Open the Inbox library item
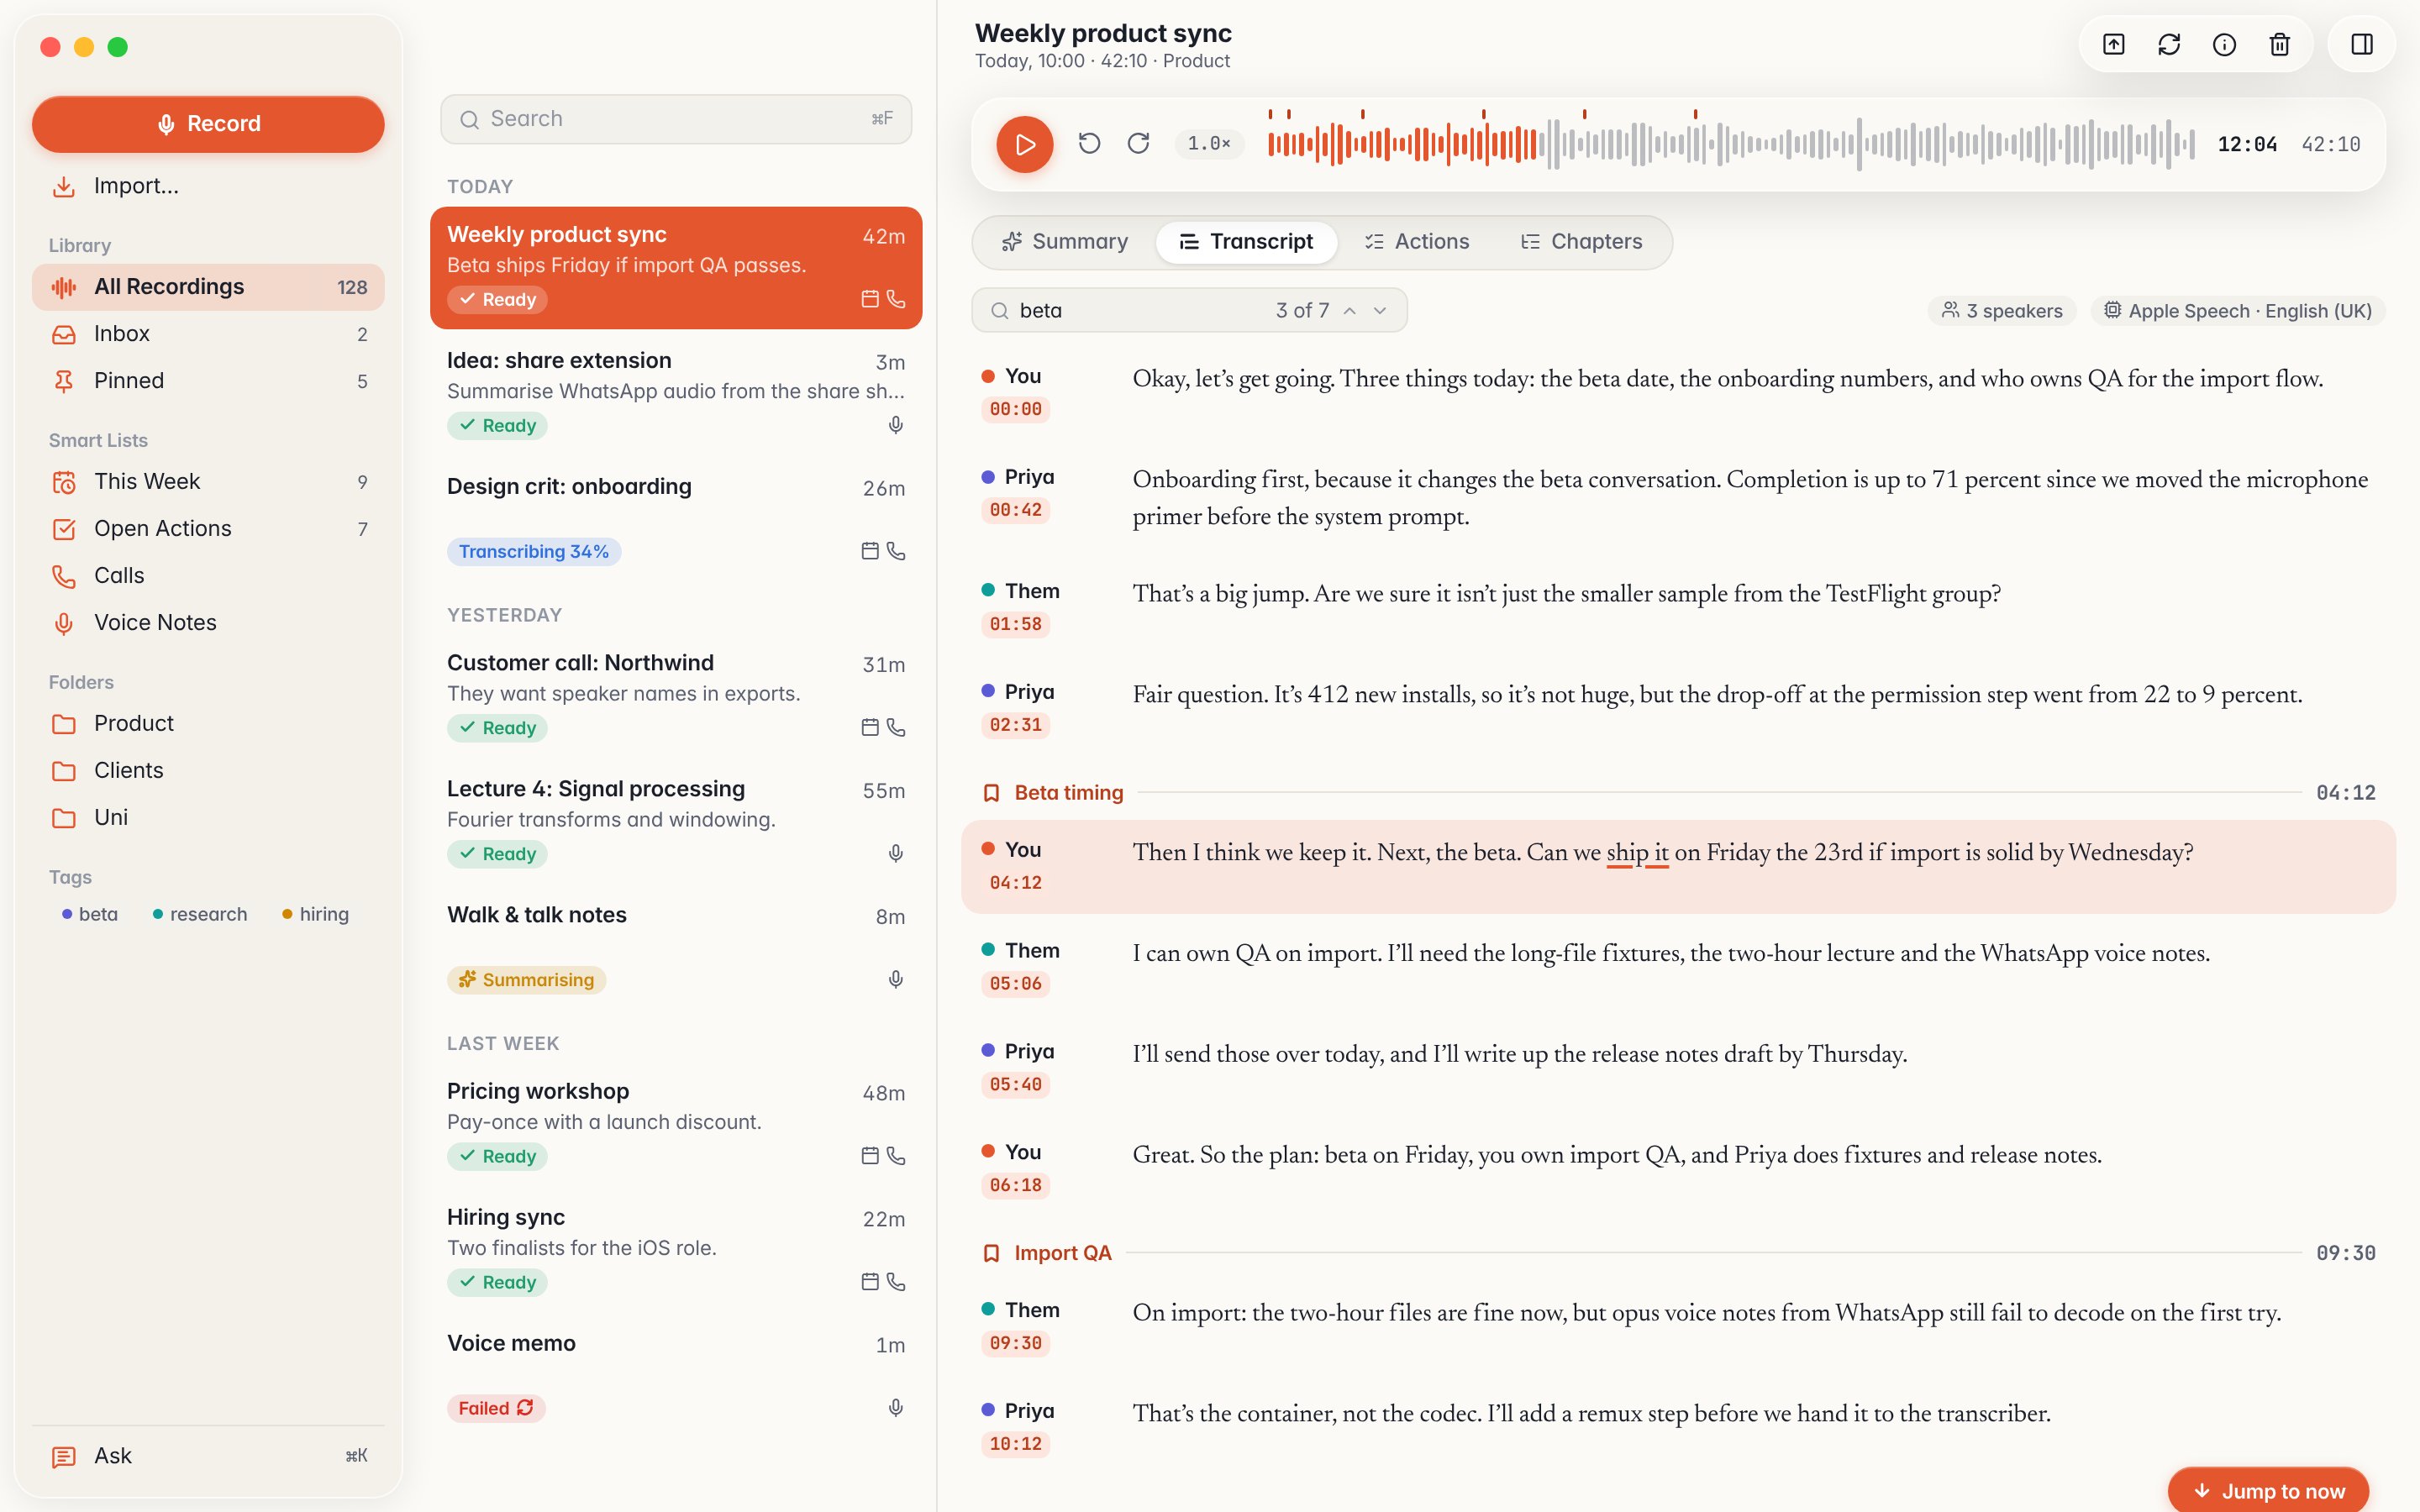The width and height of the screenshot is (2420, 1512). point(208,334)
